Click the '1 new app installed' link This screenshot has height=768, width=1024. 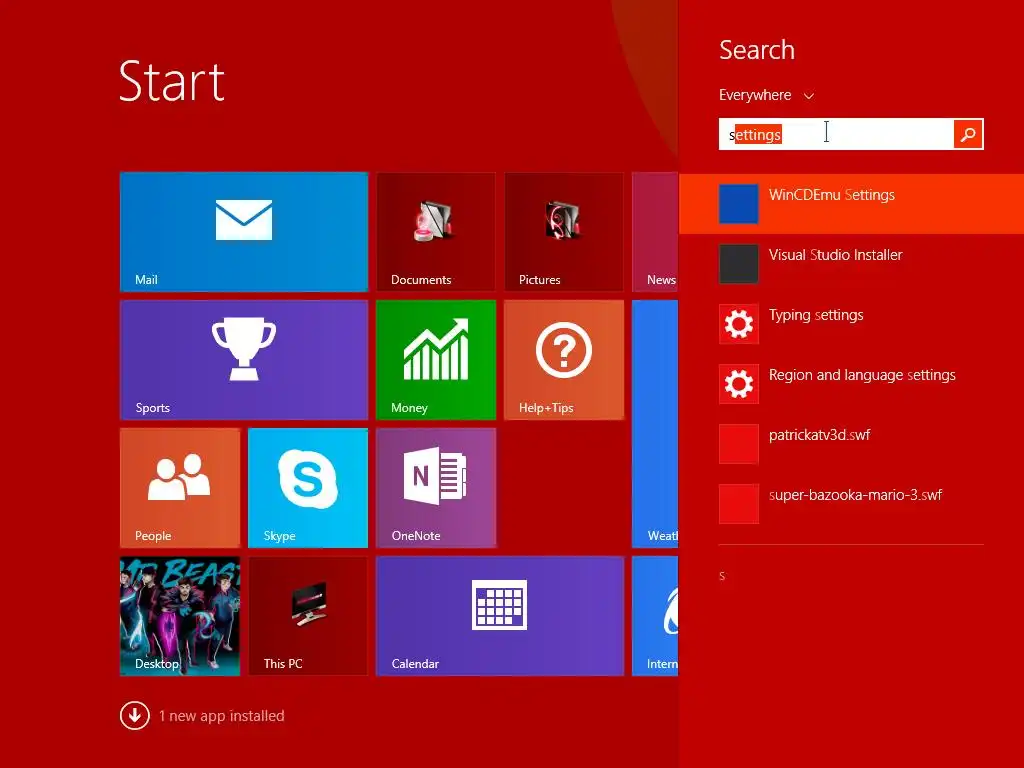pyautogui.click(x=221, y=716)
